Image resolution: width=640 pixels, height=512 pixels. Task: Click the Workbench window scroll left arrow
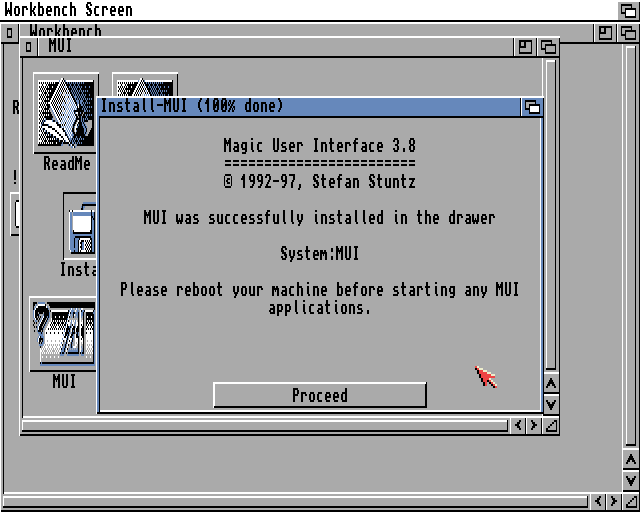click(x=598, y=501)
